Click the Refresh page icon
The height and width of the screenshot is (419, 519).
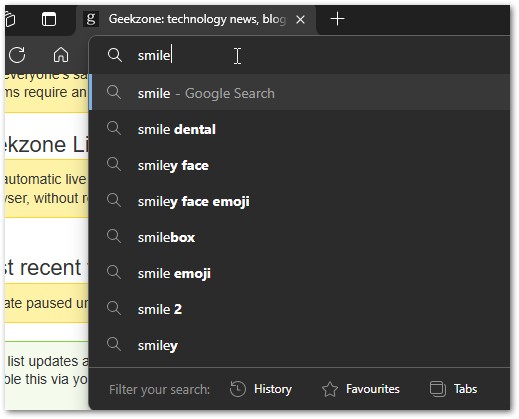click(17, 55)
